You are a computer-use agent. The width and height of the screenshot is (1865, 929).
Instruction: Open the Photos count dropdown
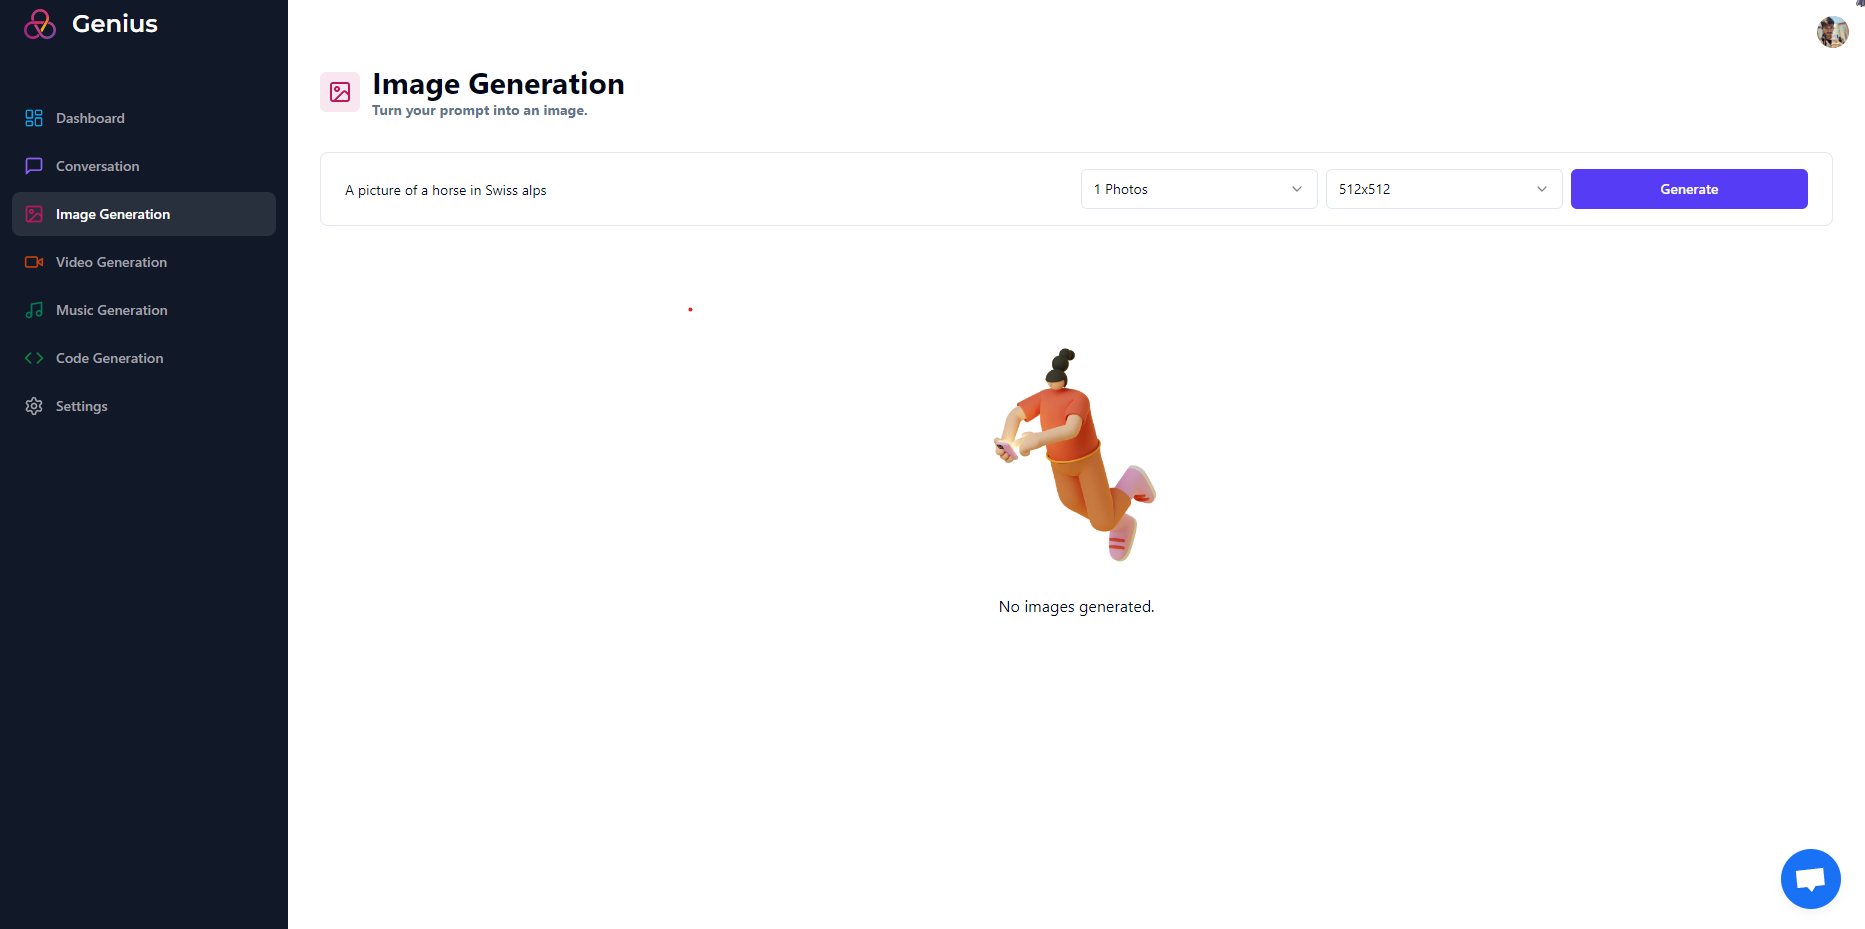click(x=1198, y=189)
